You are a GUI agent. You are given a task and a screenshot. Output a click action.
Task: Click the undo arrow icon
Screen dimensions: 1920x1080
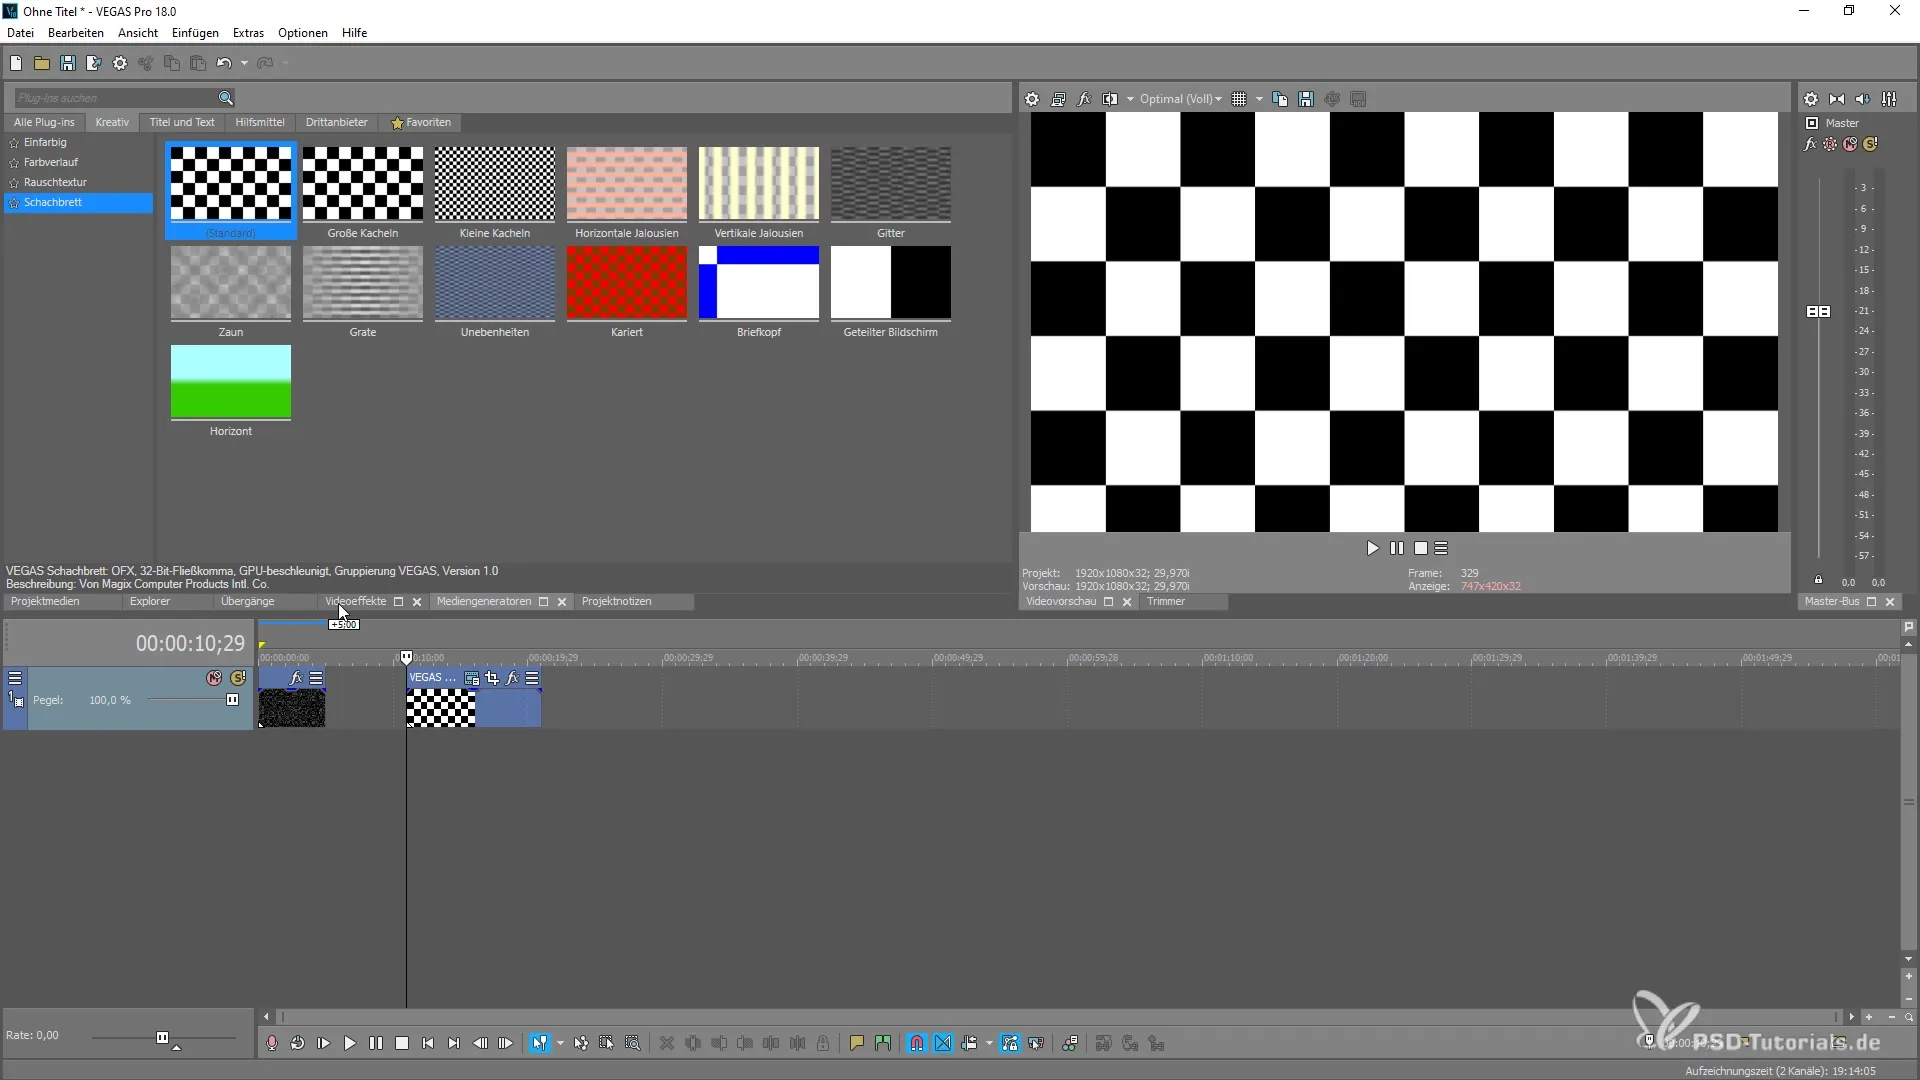coord(224,63)
